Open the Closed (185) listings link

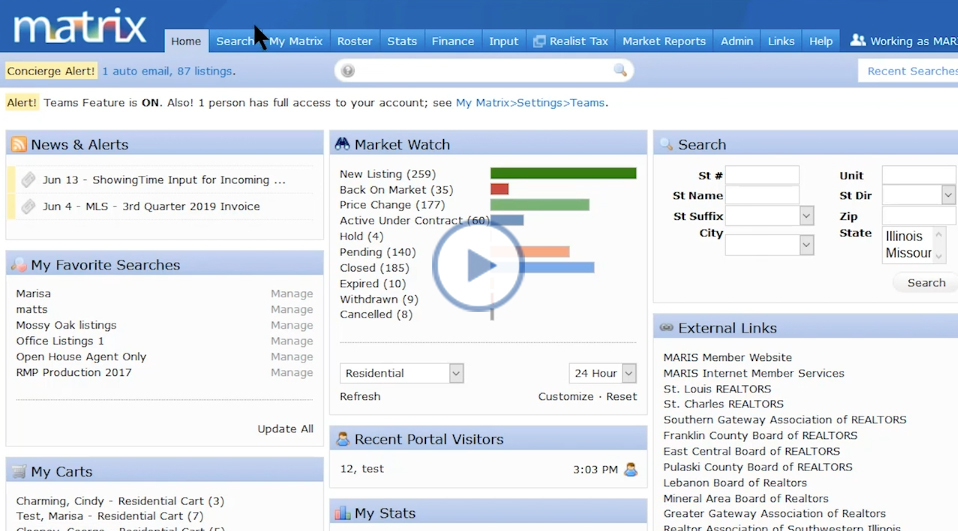375,268
